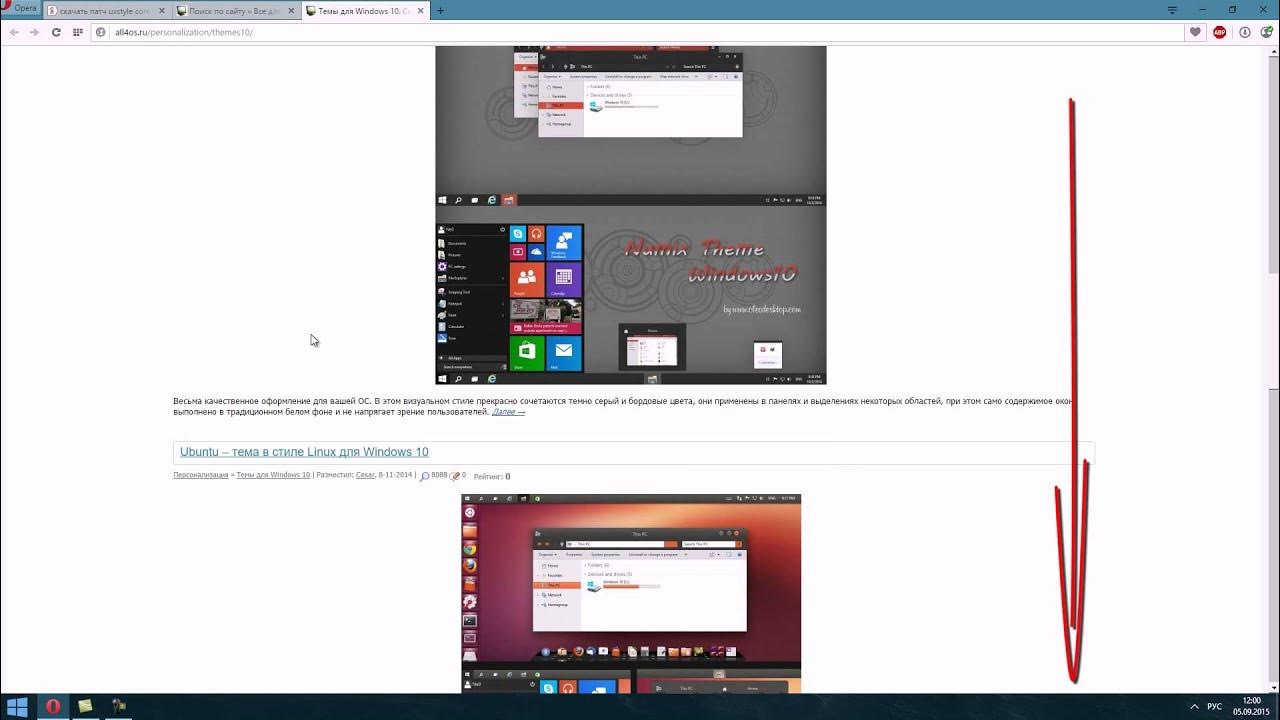Click the views magnifier icon near 8088
Image resolution: width=1280 pixels, height=720 pixels.
(x=424, y=476)
